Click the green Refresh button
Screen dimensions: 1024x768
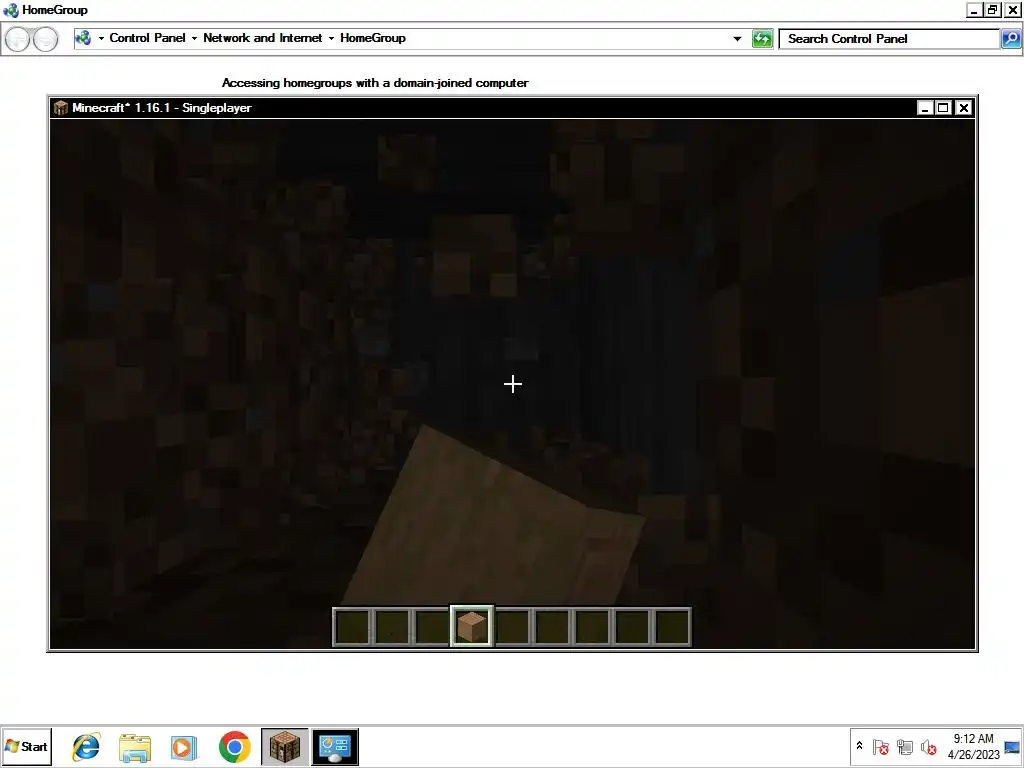click(762, 39)
